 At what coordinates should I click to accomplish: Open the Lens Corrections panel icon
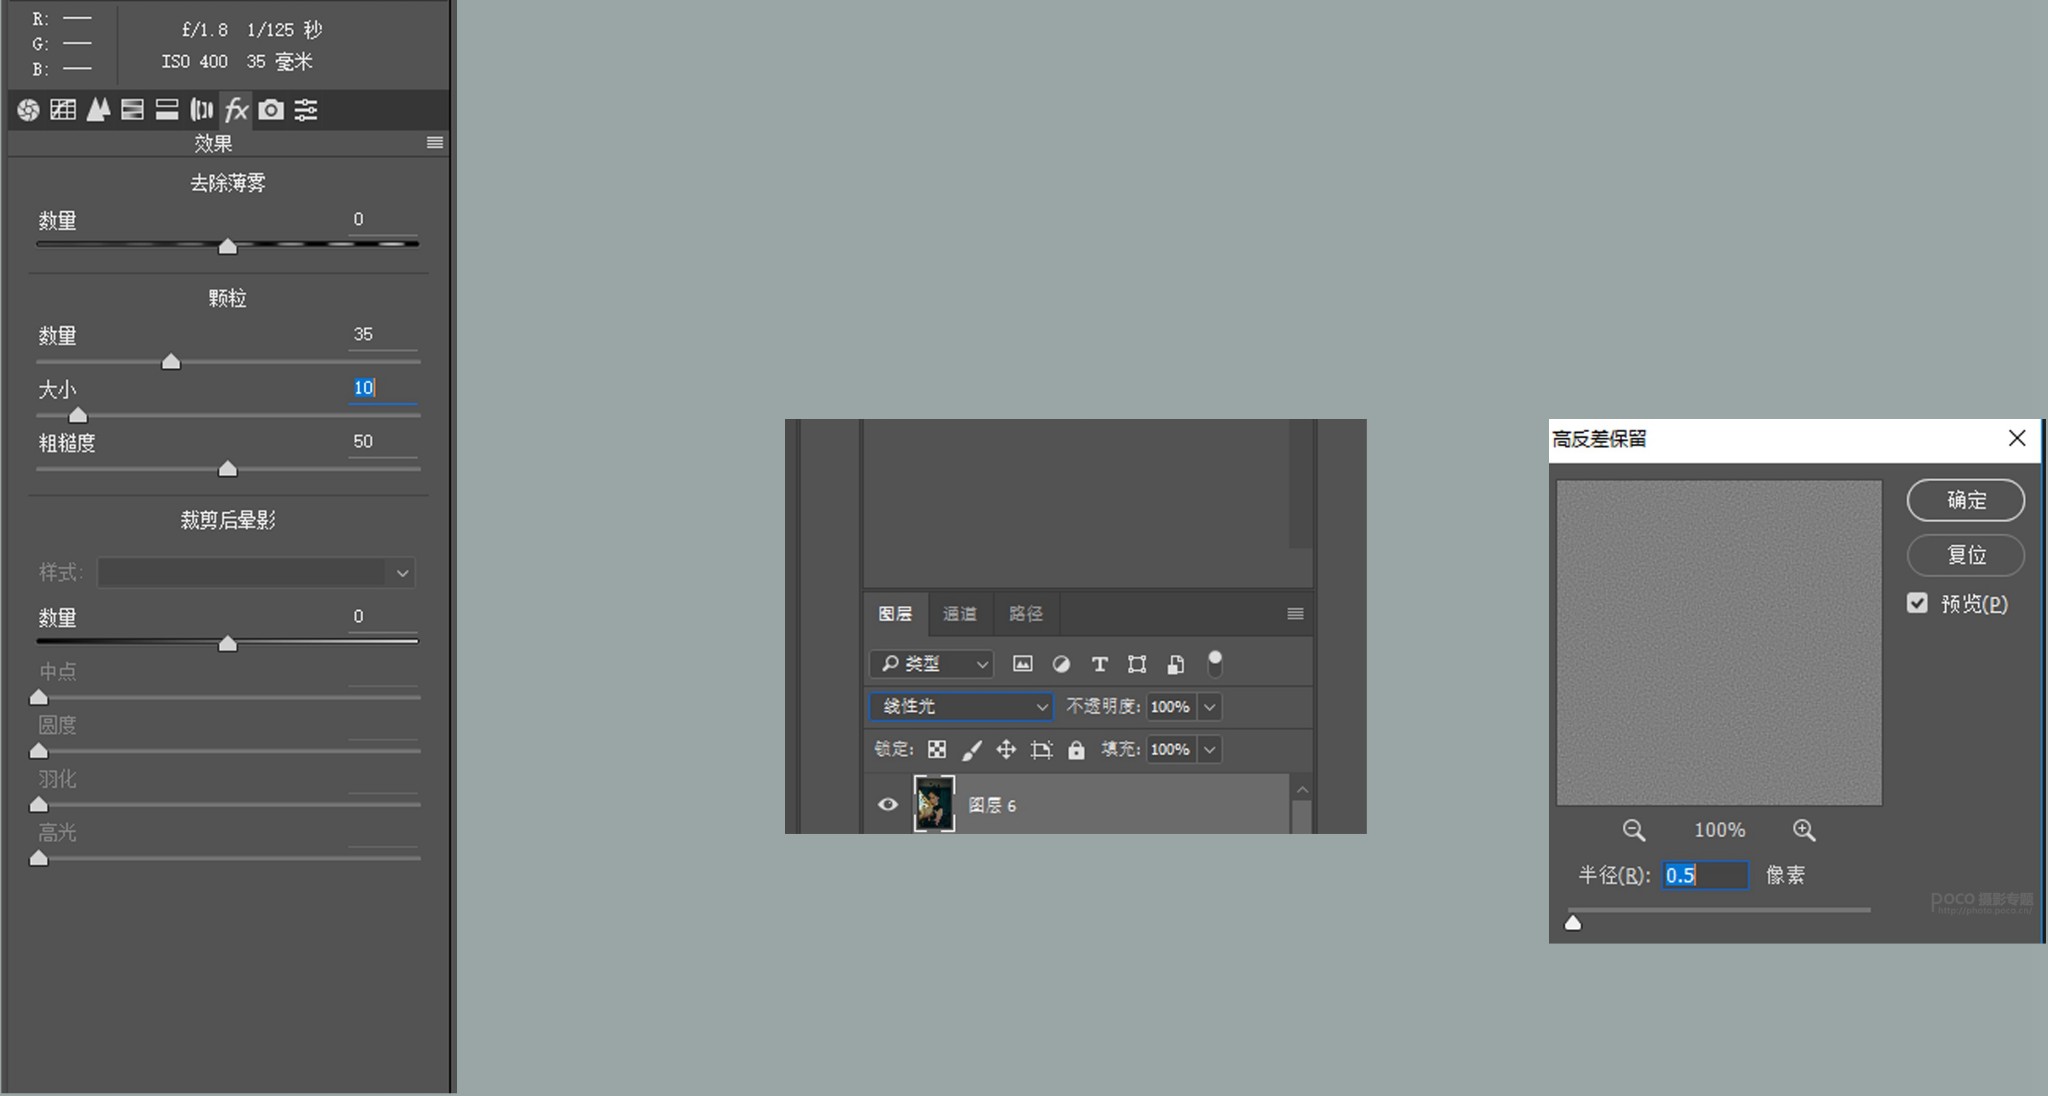pos(201,110)
